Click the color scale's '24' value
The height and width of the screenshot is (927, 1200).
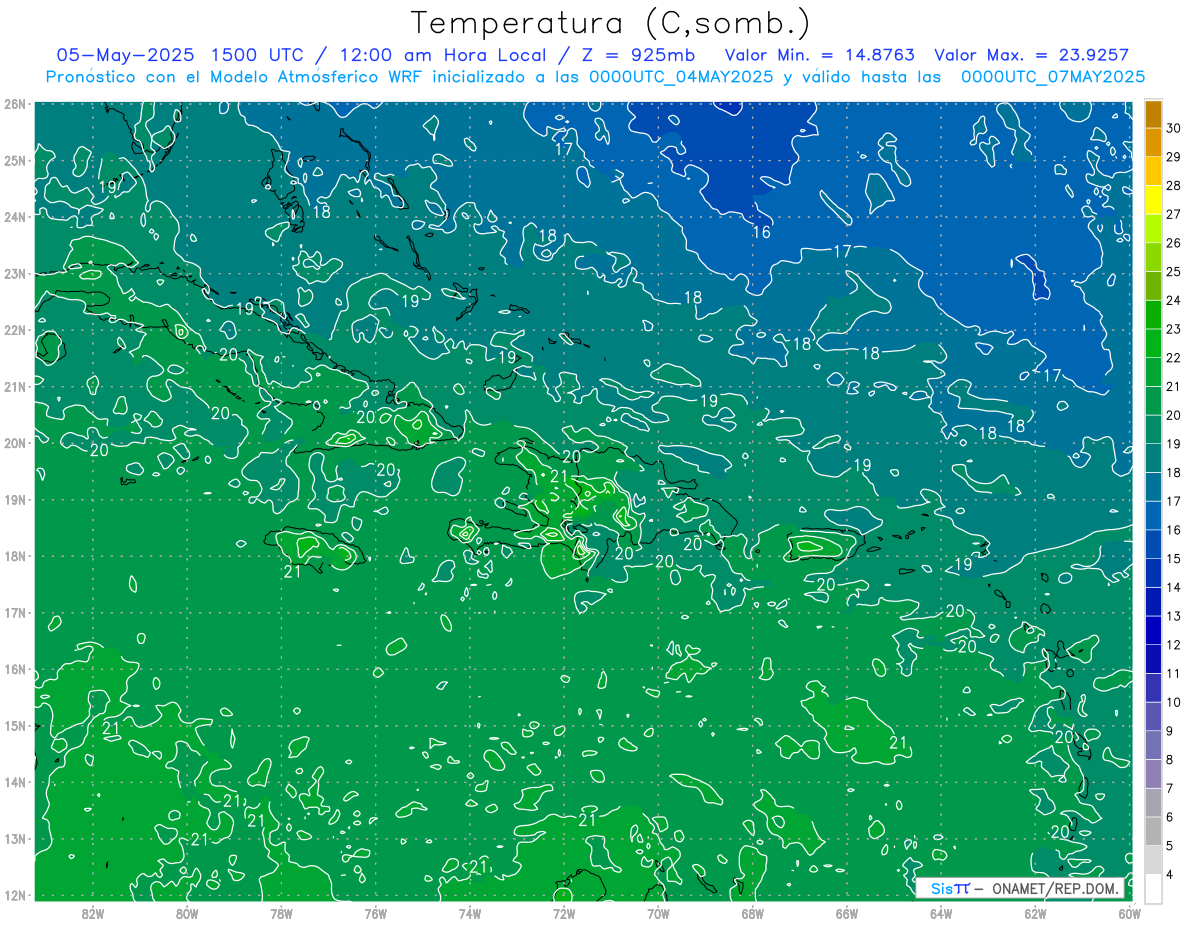pos(1174,300)
